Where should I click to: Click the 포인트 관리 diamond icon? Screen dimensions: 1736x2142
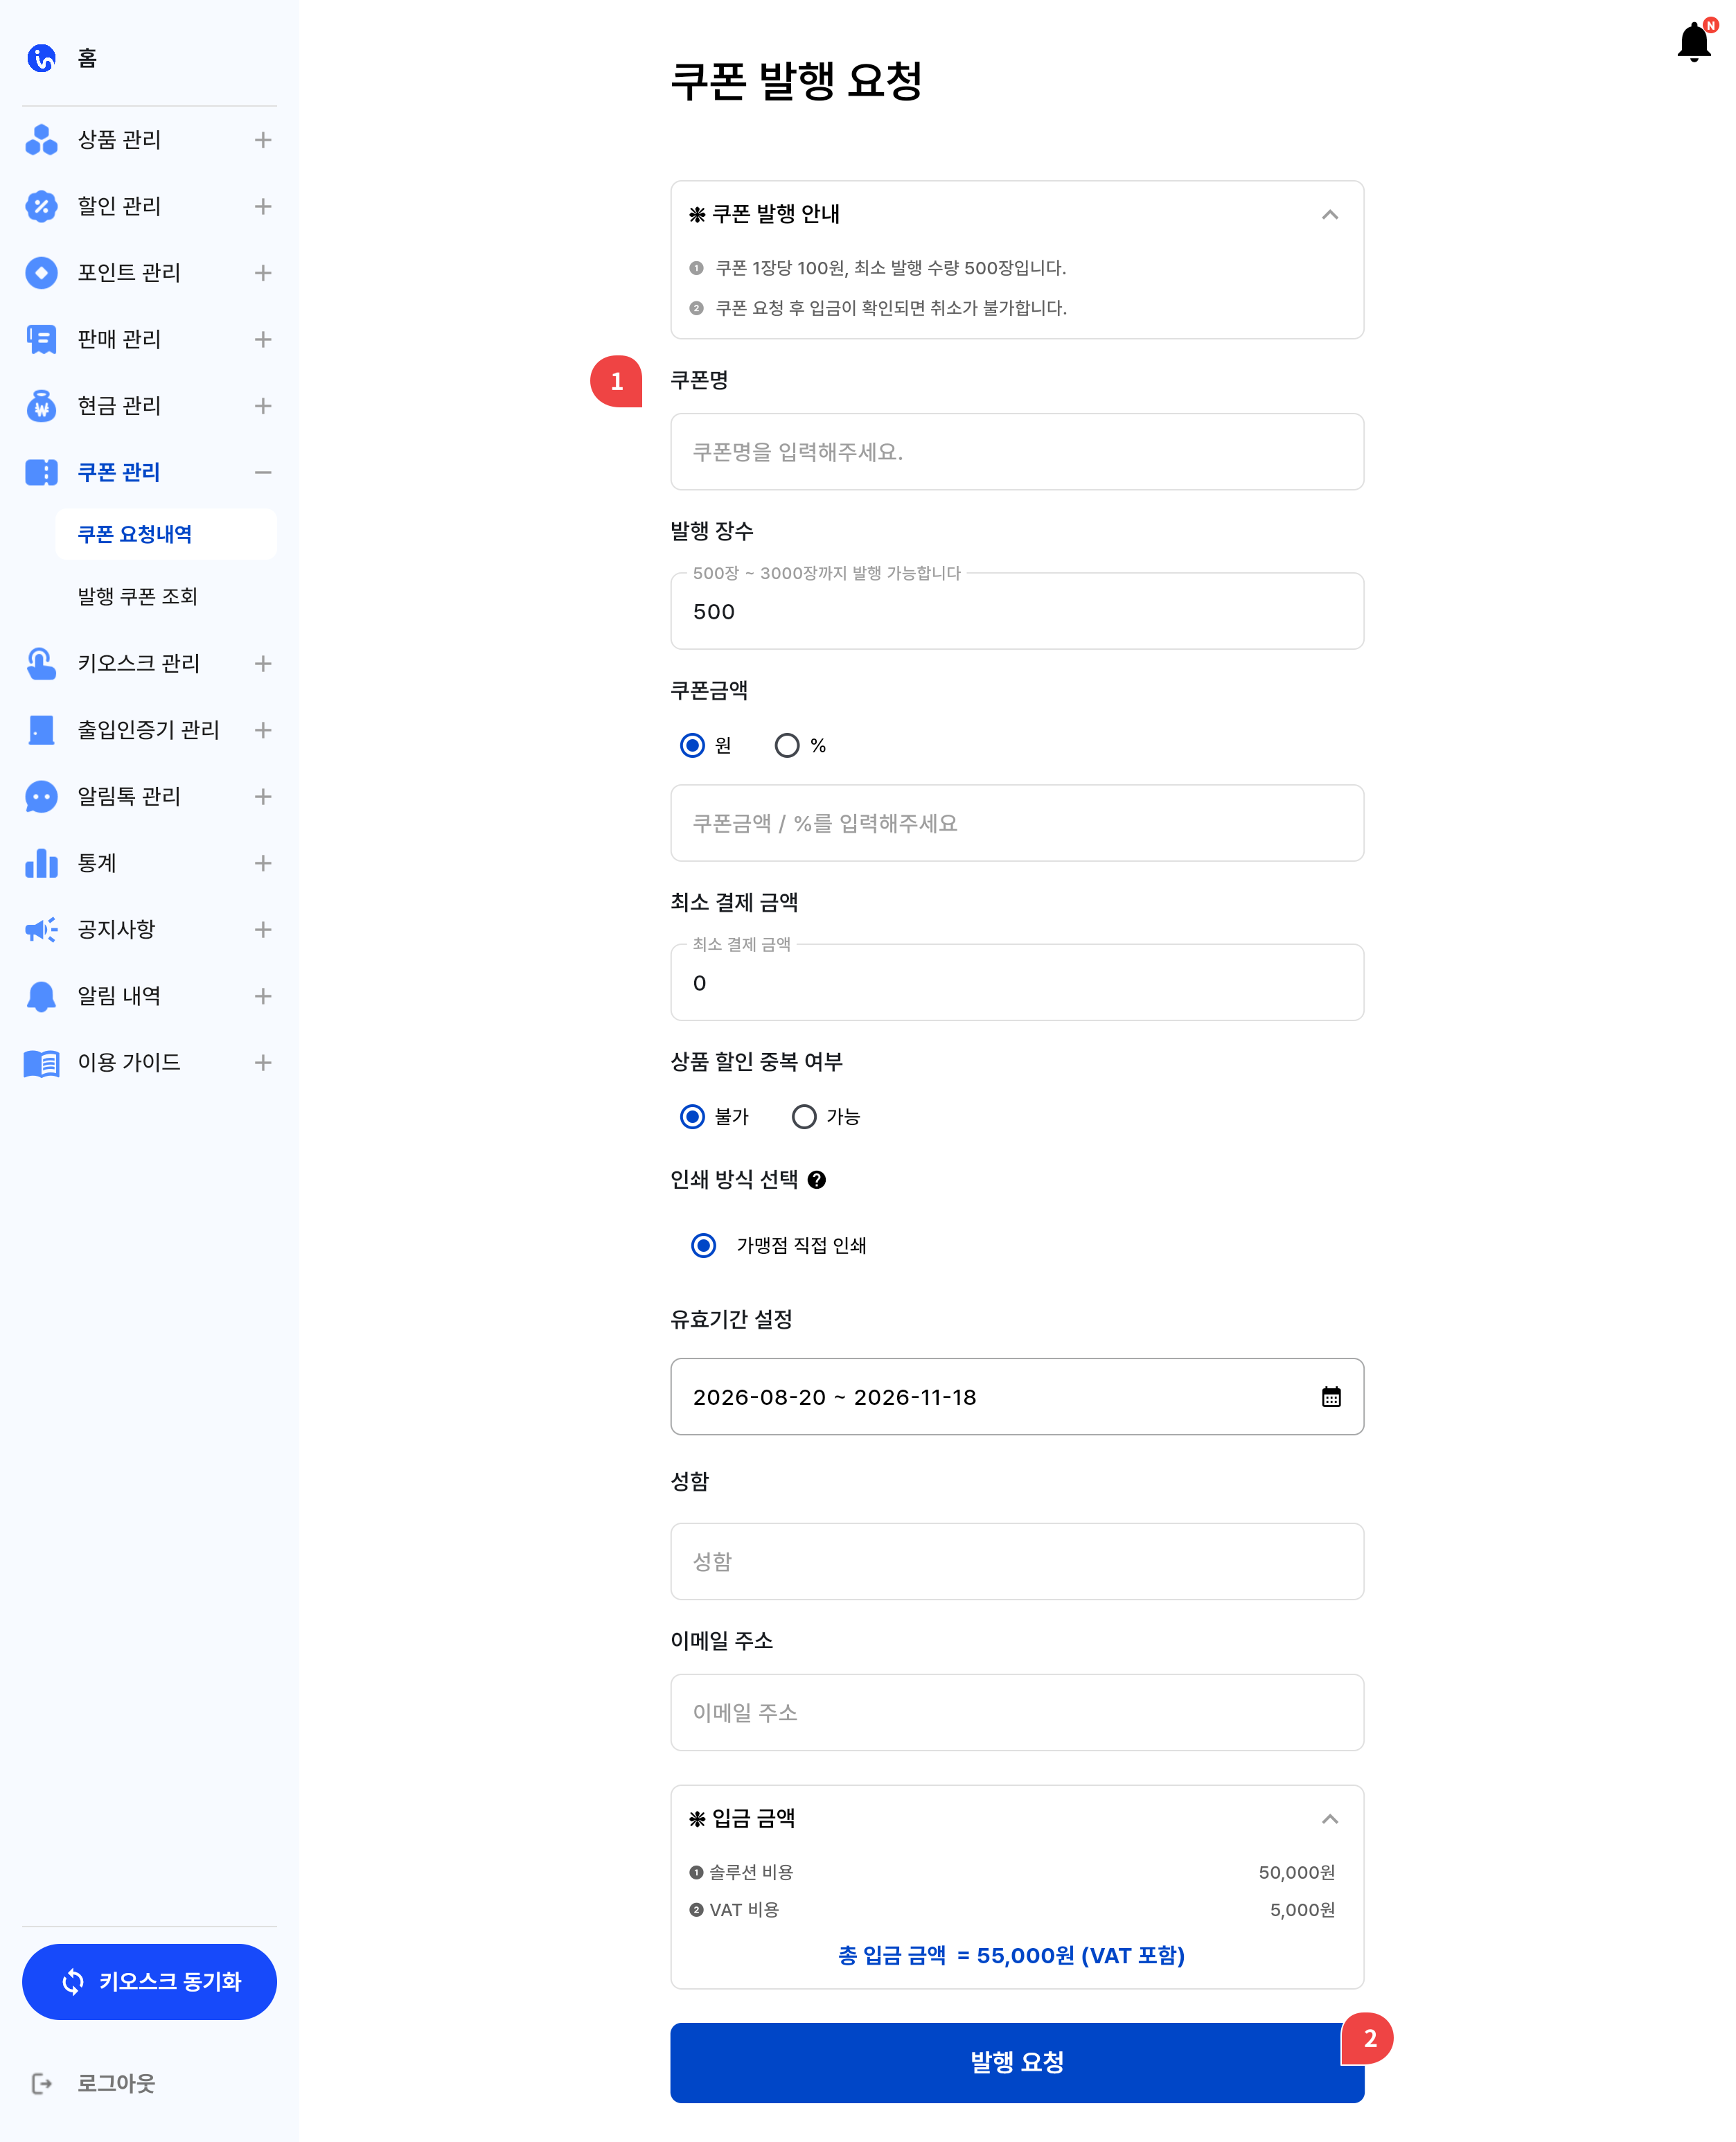41,273
